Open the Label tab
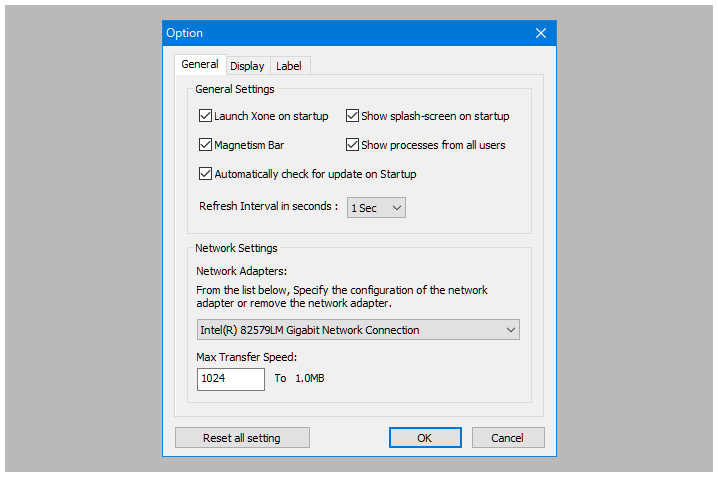Screen dimensions: 718x477 click(289, 66)
